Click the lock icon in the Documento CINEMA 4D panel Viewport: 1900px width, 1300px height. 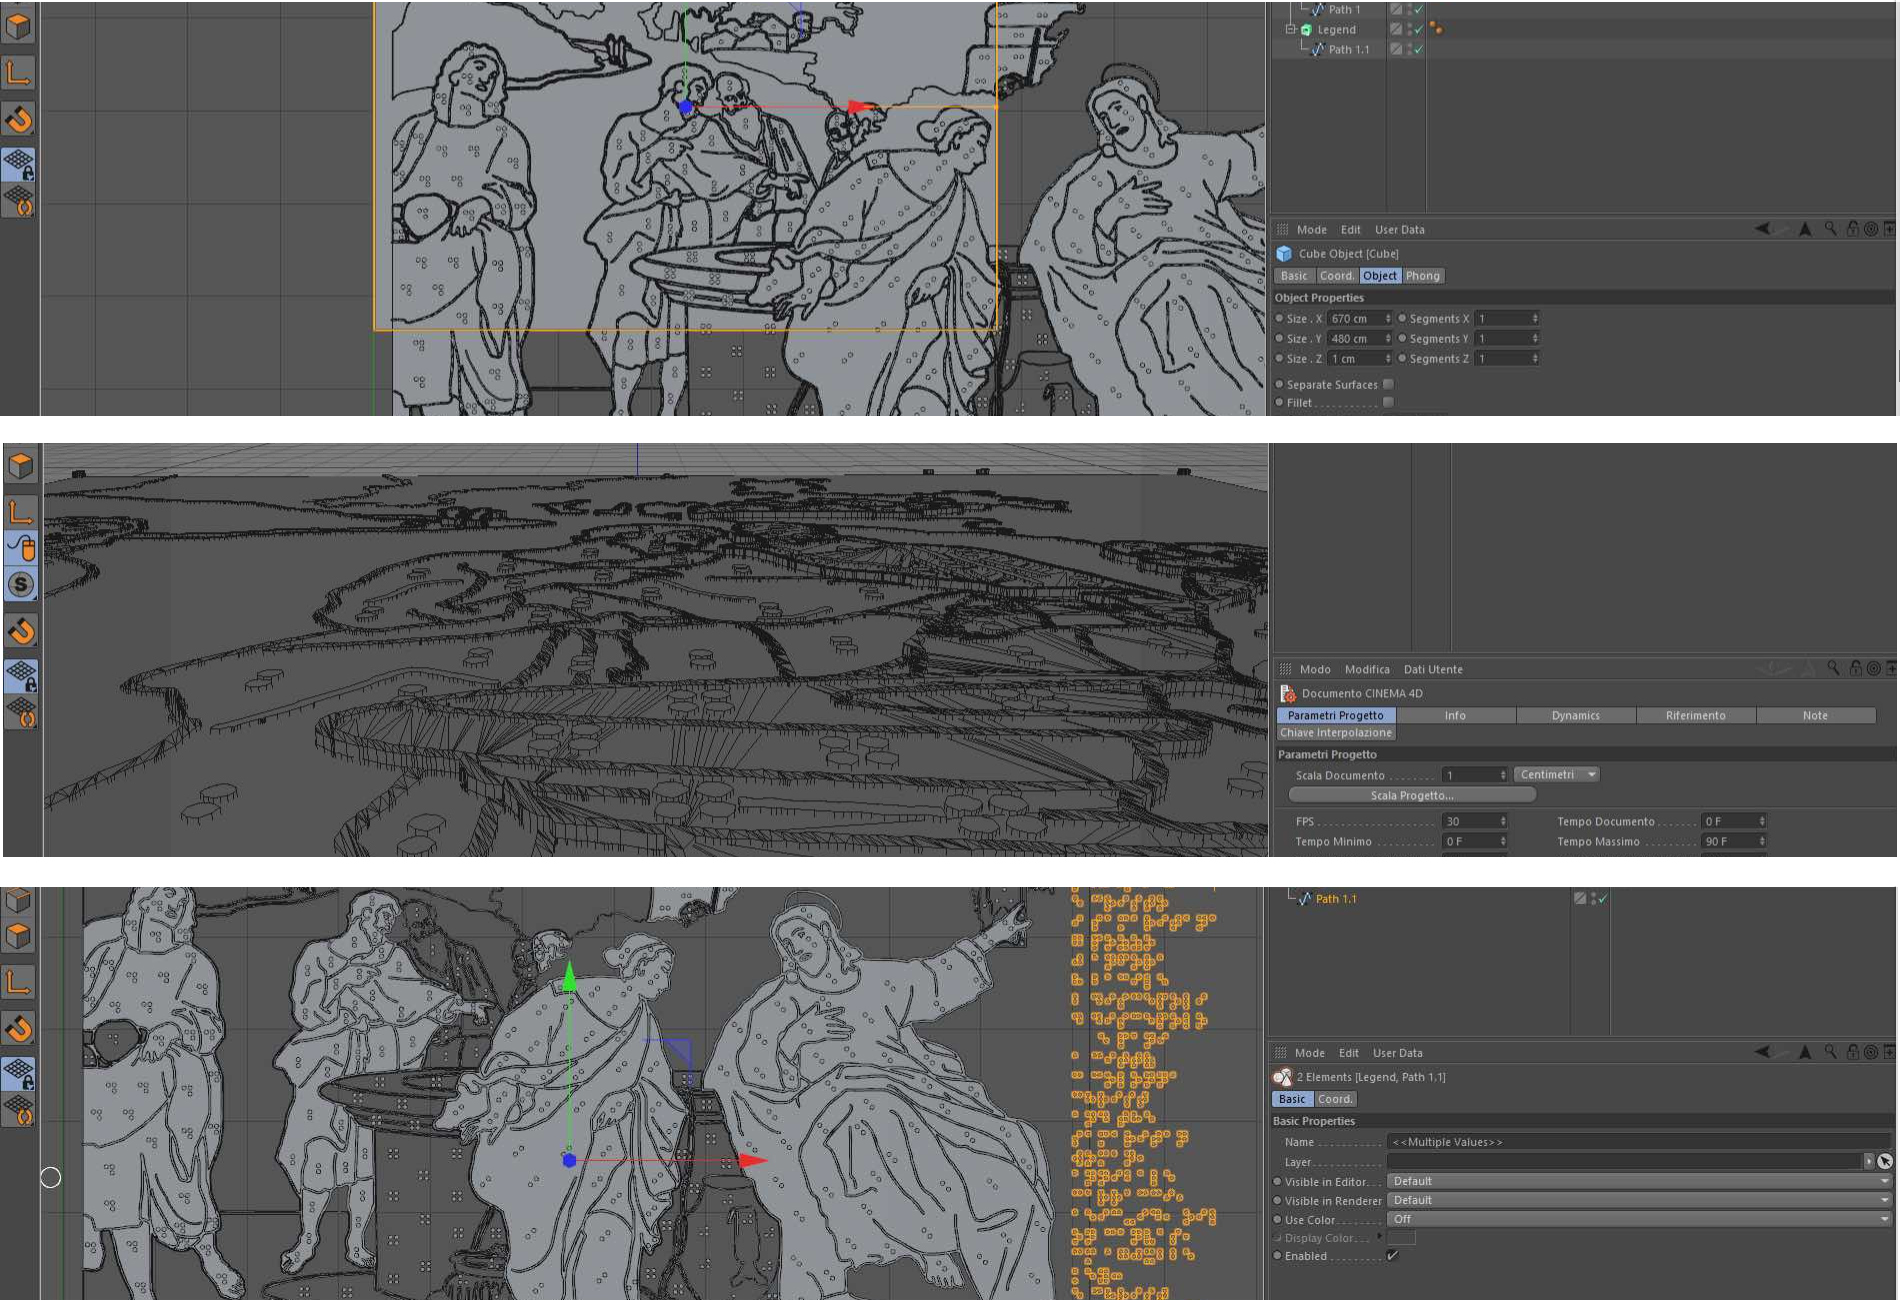click(x=1856, y=668)
